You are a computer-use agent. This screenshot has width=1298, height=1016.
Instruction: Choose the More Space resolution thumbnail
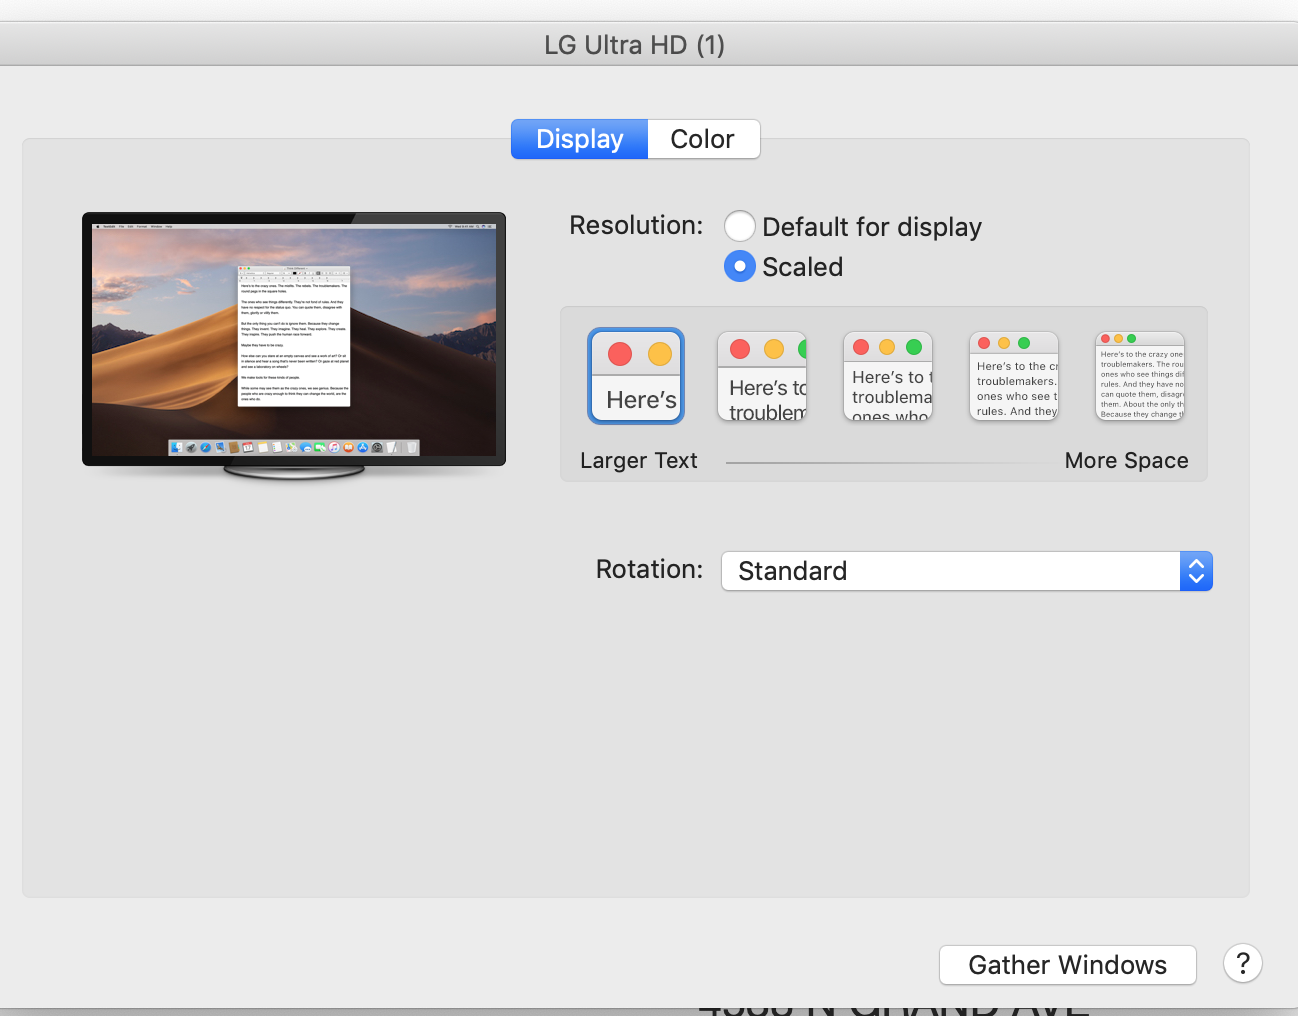[1140, 376]
